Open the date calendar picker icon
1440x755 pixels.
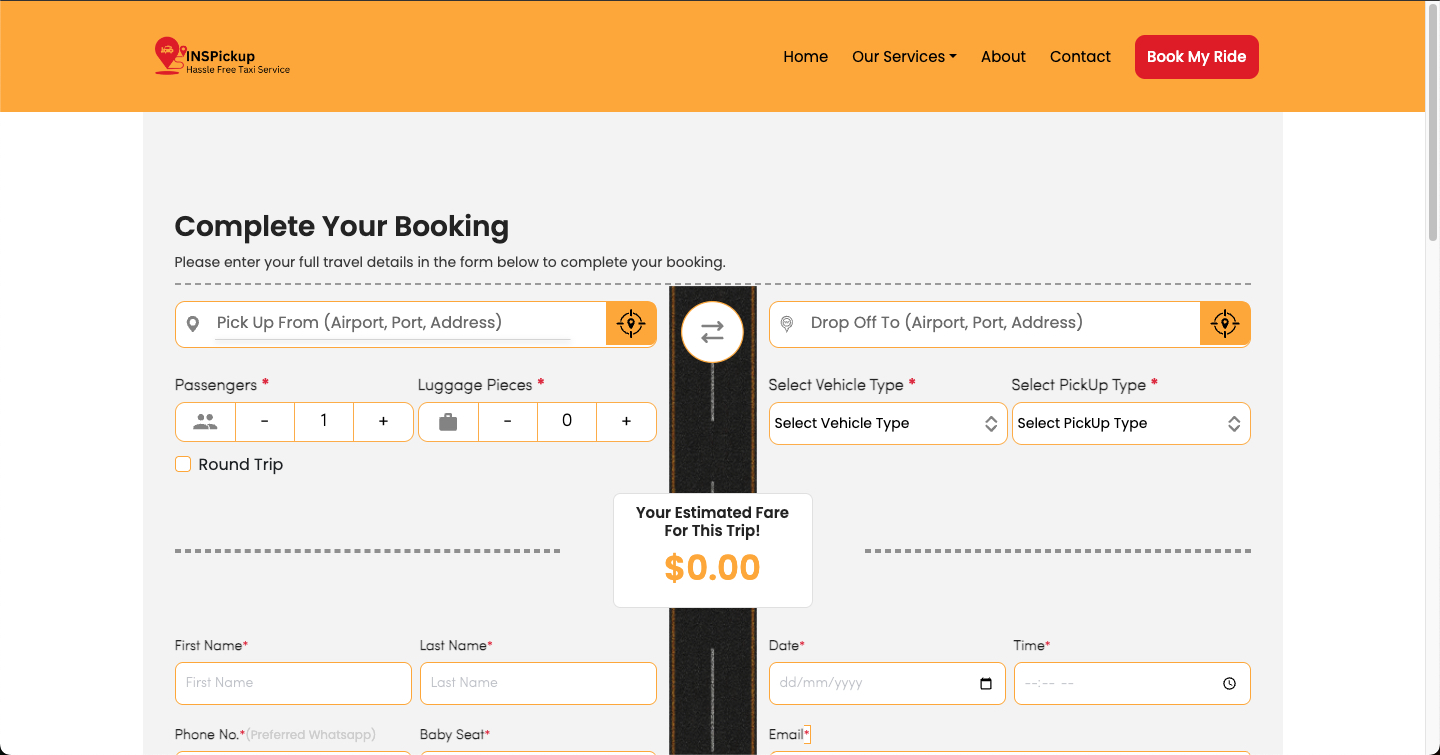986,684
